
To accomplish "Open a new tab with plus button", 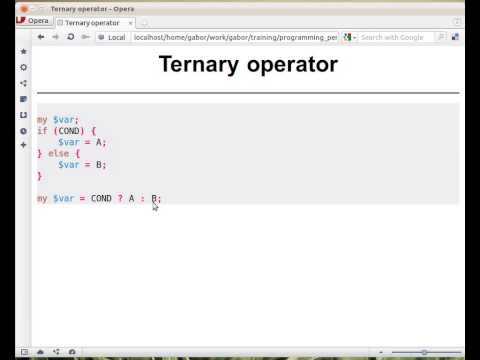I will (144, 23).
